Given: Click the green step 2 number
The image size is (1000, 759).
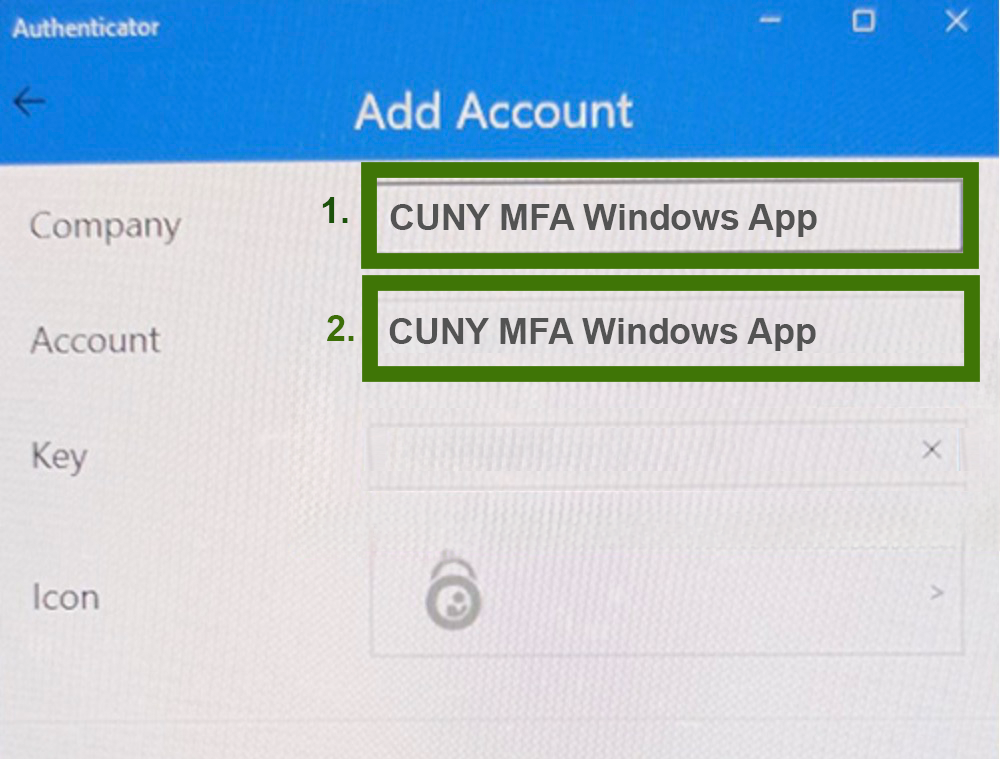Looking at the screenshot, I should [x=340, y=329].
